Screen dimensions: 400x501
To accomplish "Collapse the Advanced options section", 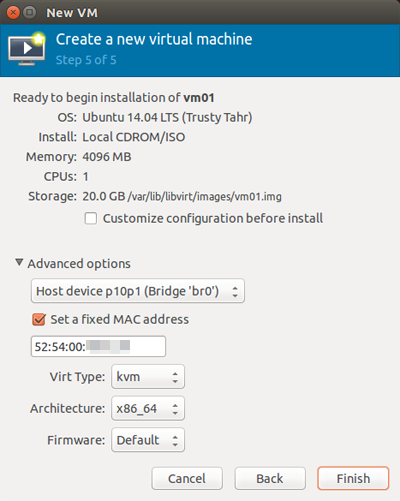I will [19, 263].
